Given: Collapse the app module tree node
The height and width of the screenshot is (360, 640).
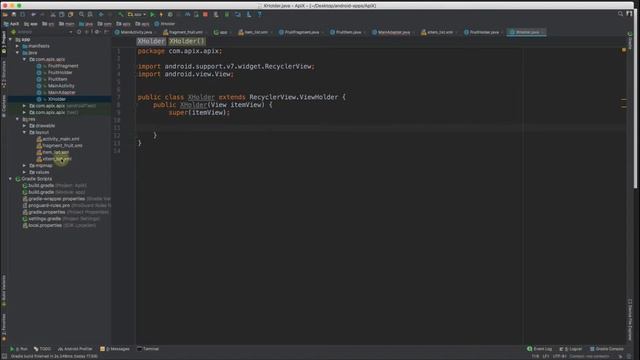Looking at the screenshot, I should [x=11, y=40].
